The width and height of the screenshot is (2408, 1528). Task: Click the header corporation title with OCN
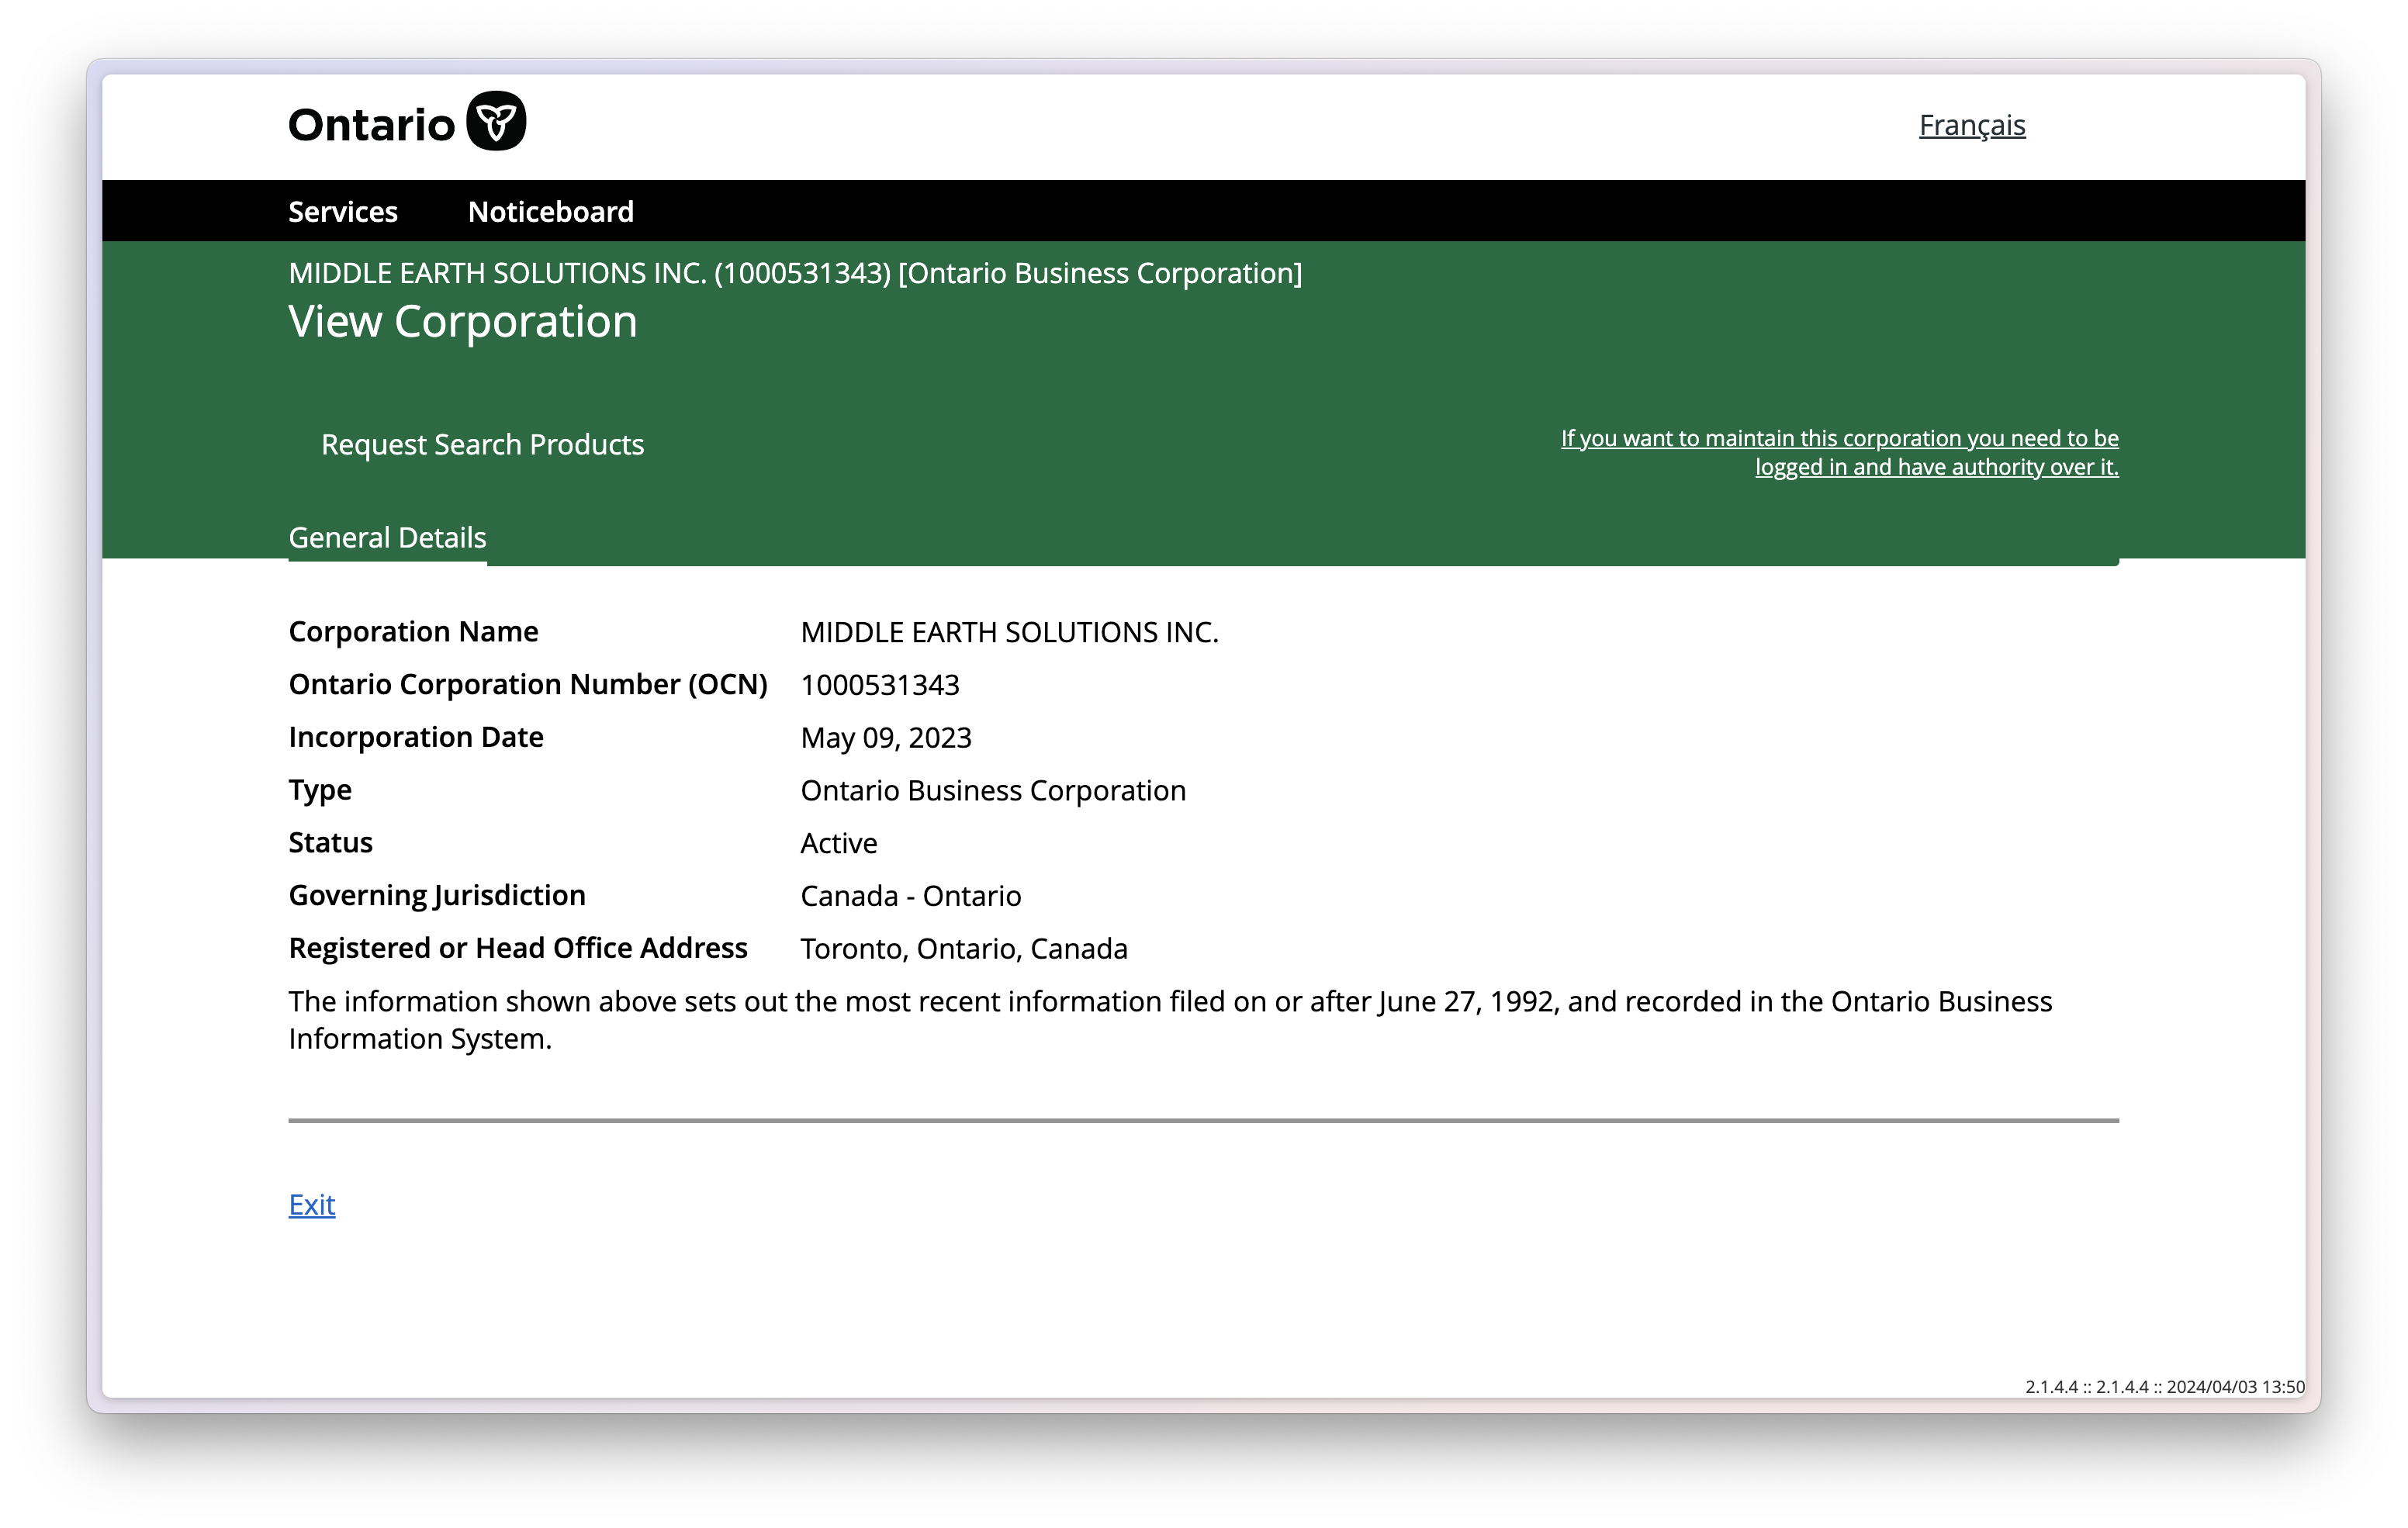795,273
